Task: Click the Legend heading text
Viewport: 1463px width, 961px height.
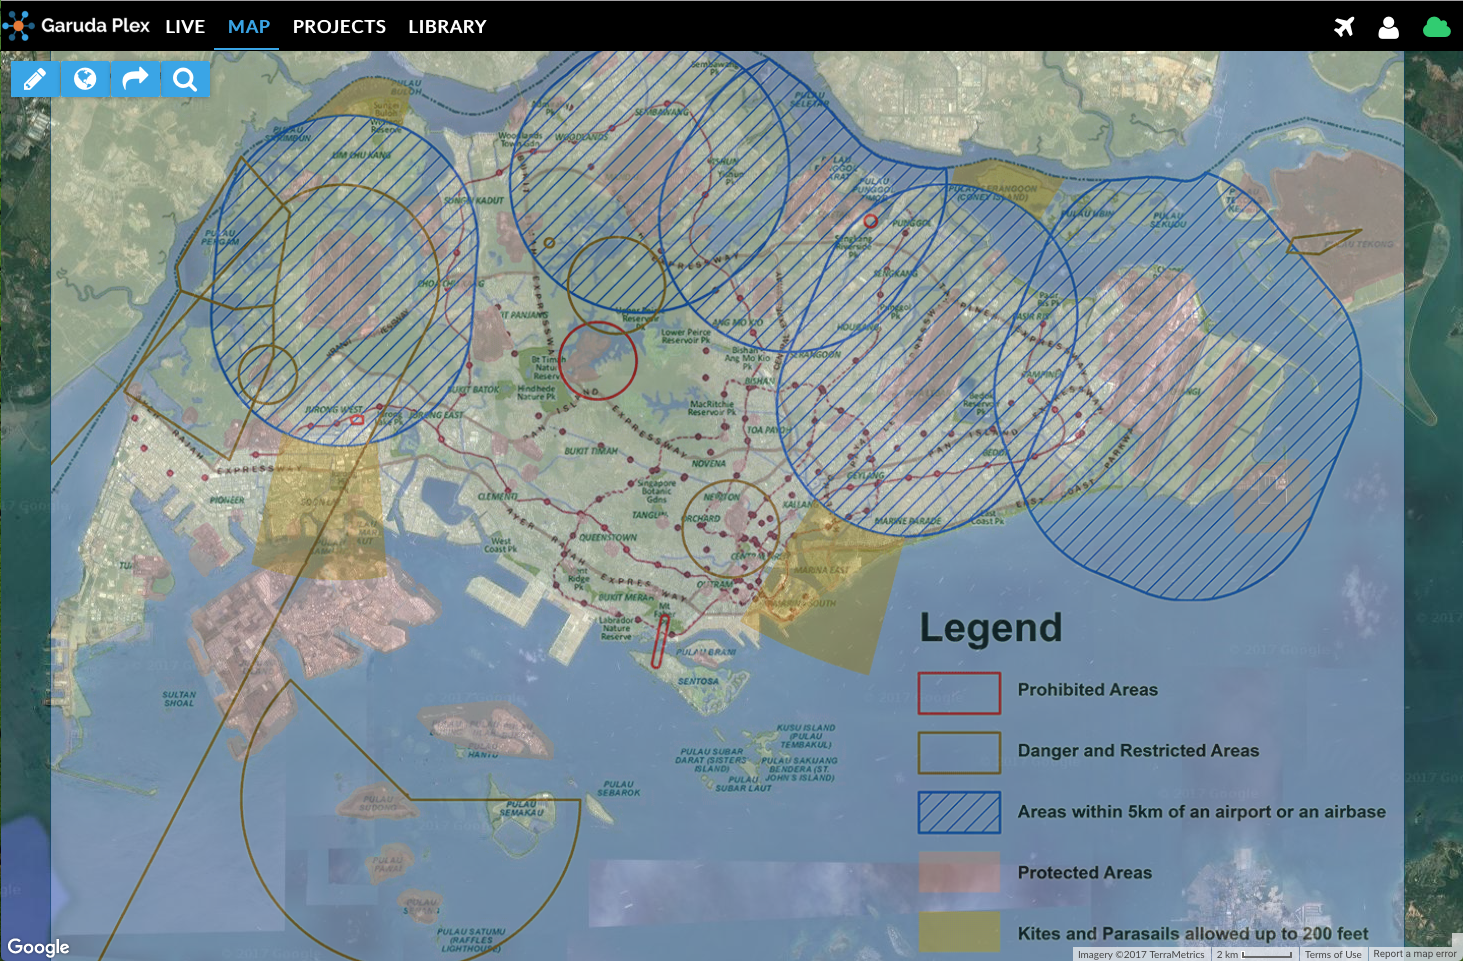Action: tap(991, 628)
